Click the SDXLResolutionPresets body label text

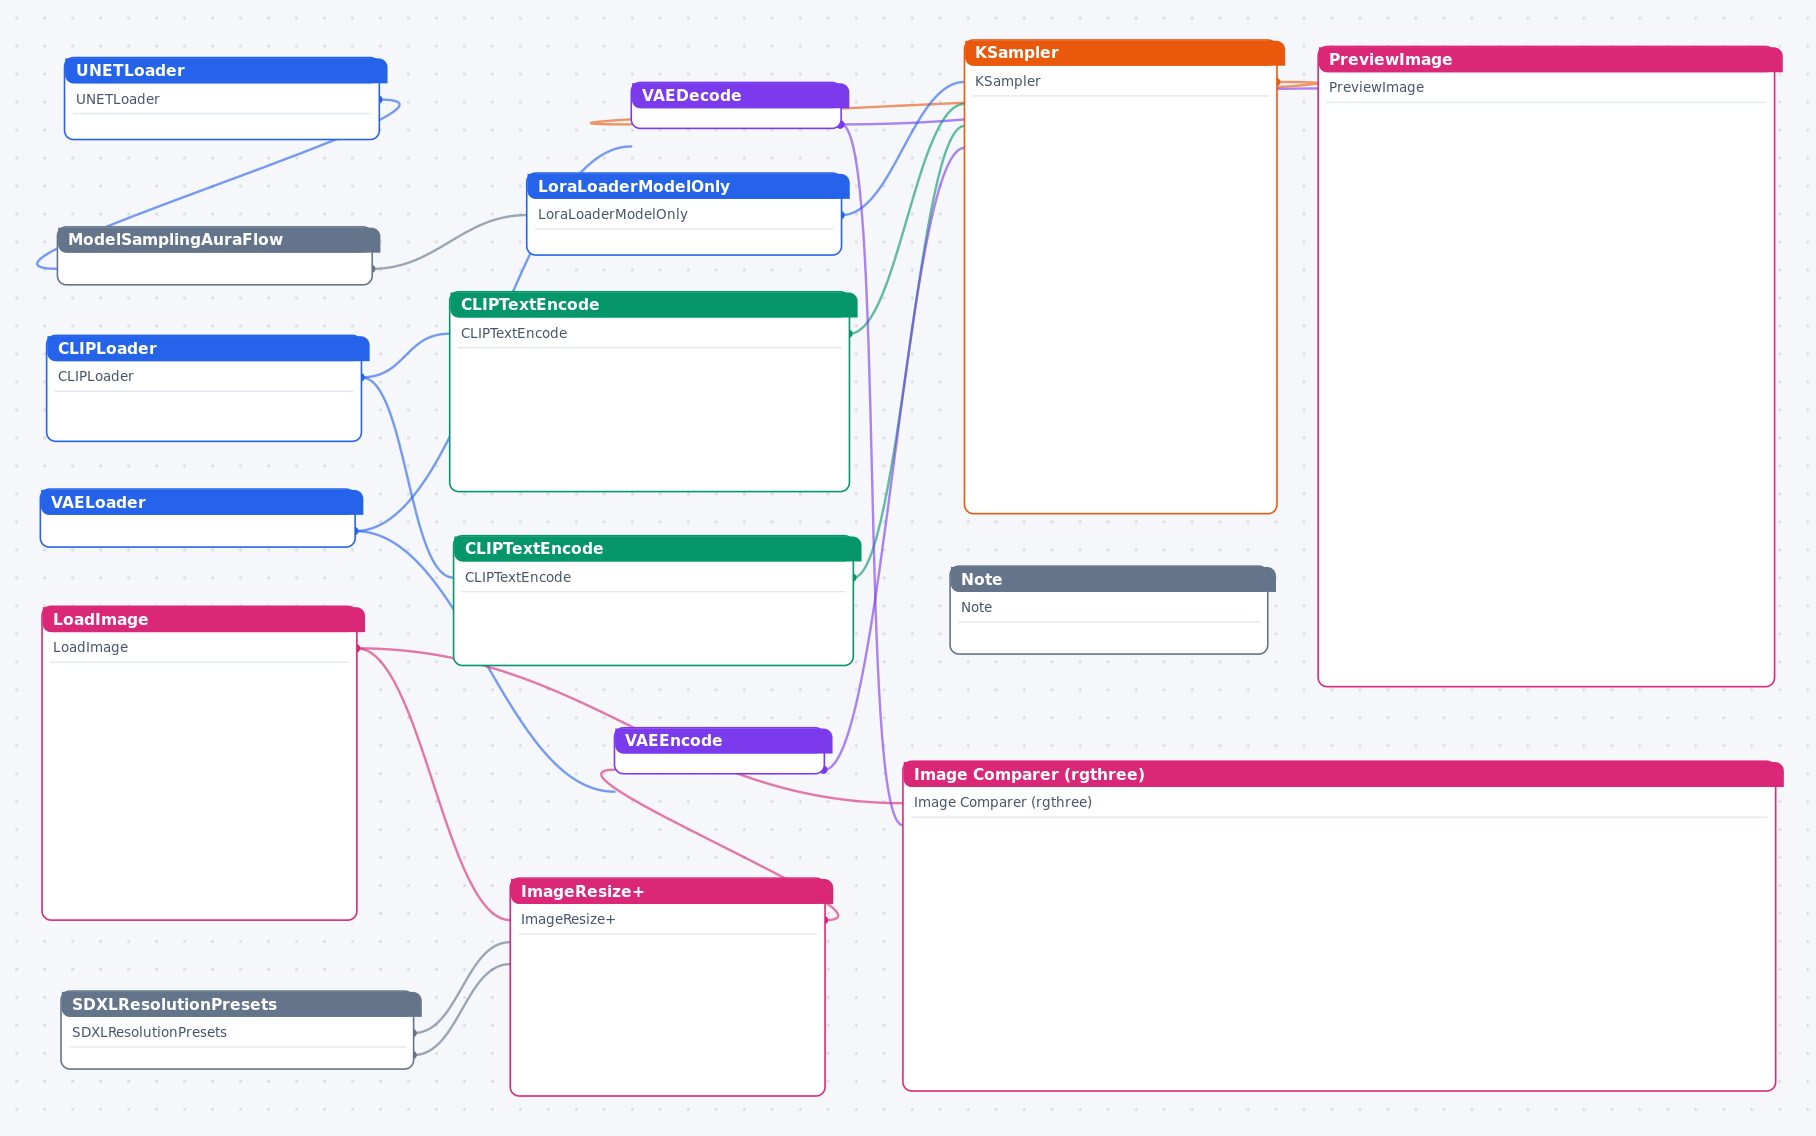(x=149, y=1032)
